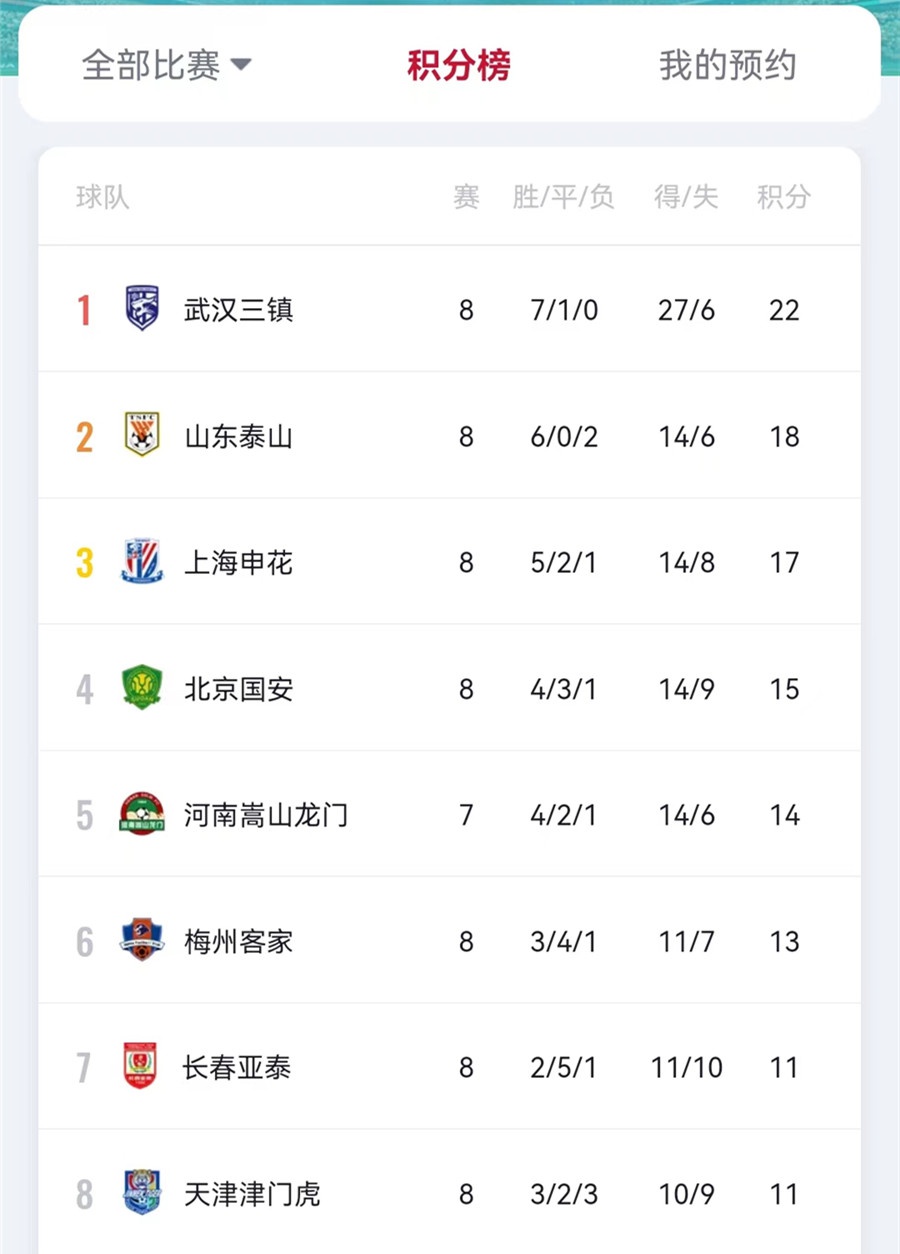The height and width of the screenshot is (1254, 900).
Task: Open the 武汉三镇 team name link
Action: [x=238, y=310]
